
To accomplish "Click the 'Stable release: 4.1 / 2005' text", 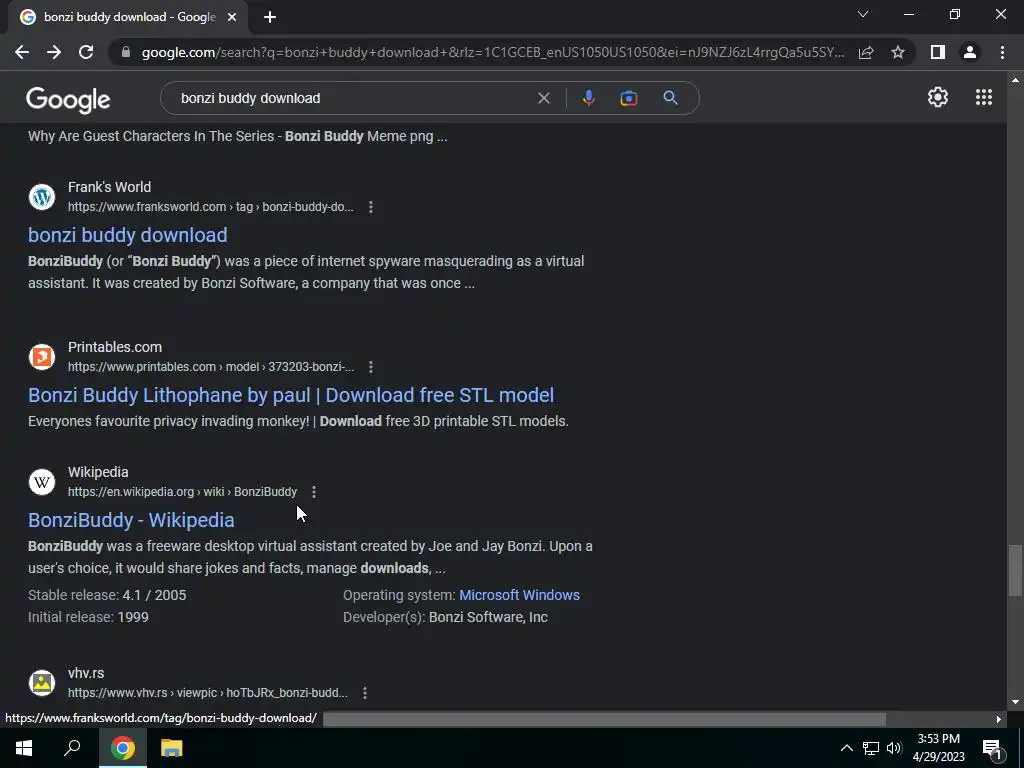I will pos(107,595).
